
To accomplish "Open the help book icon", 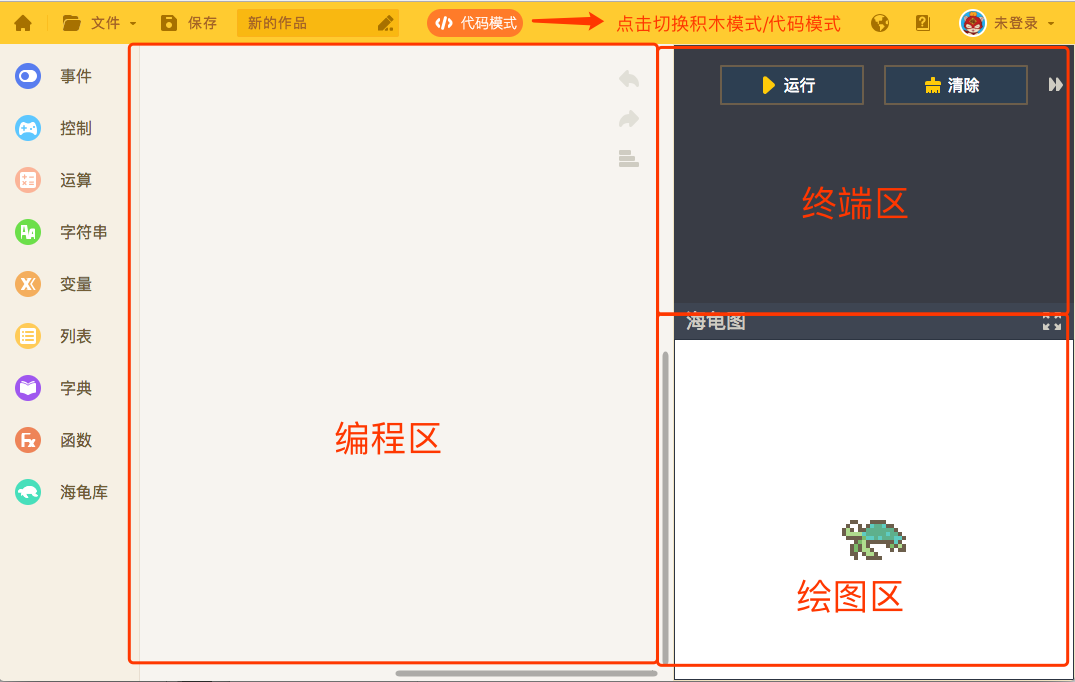I will (x=923, y=23).
